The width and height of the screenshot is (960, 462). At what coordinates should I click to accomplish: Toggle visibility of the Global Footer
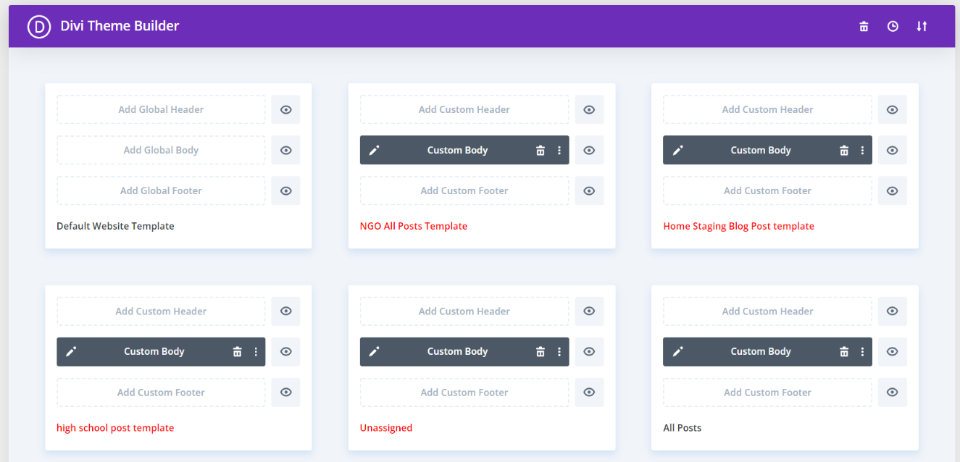(286, 191)
